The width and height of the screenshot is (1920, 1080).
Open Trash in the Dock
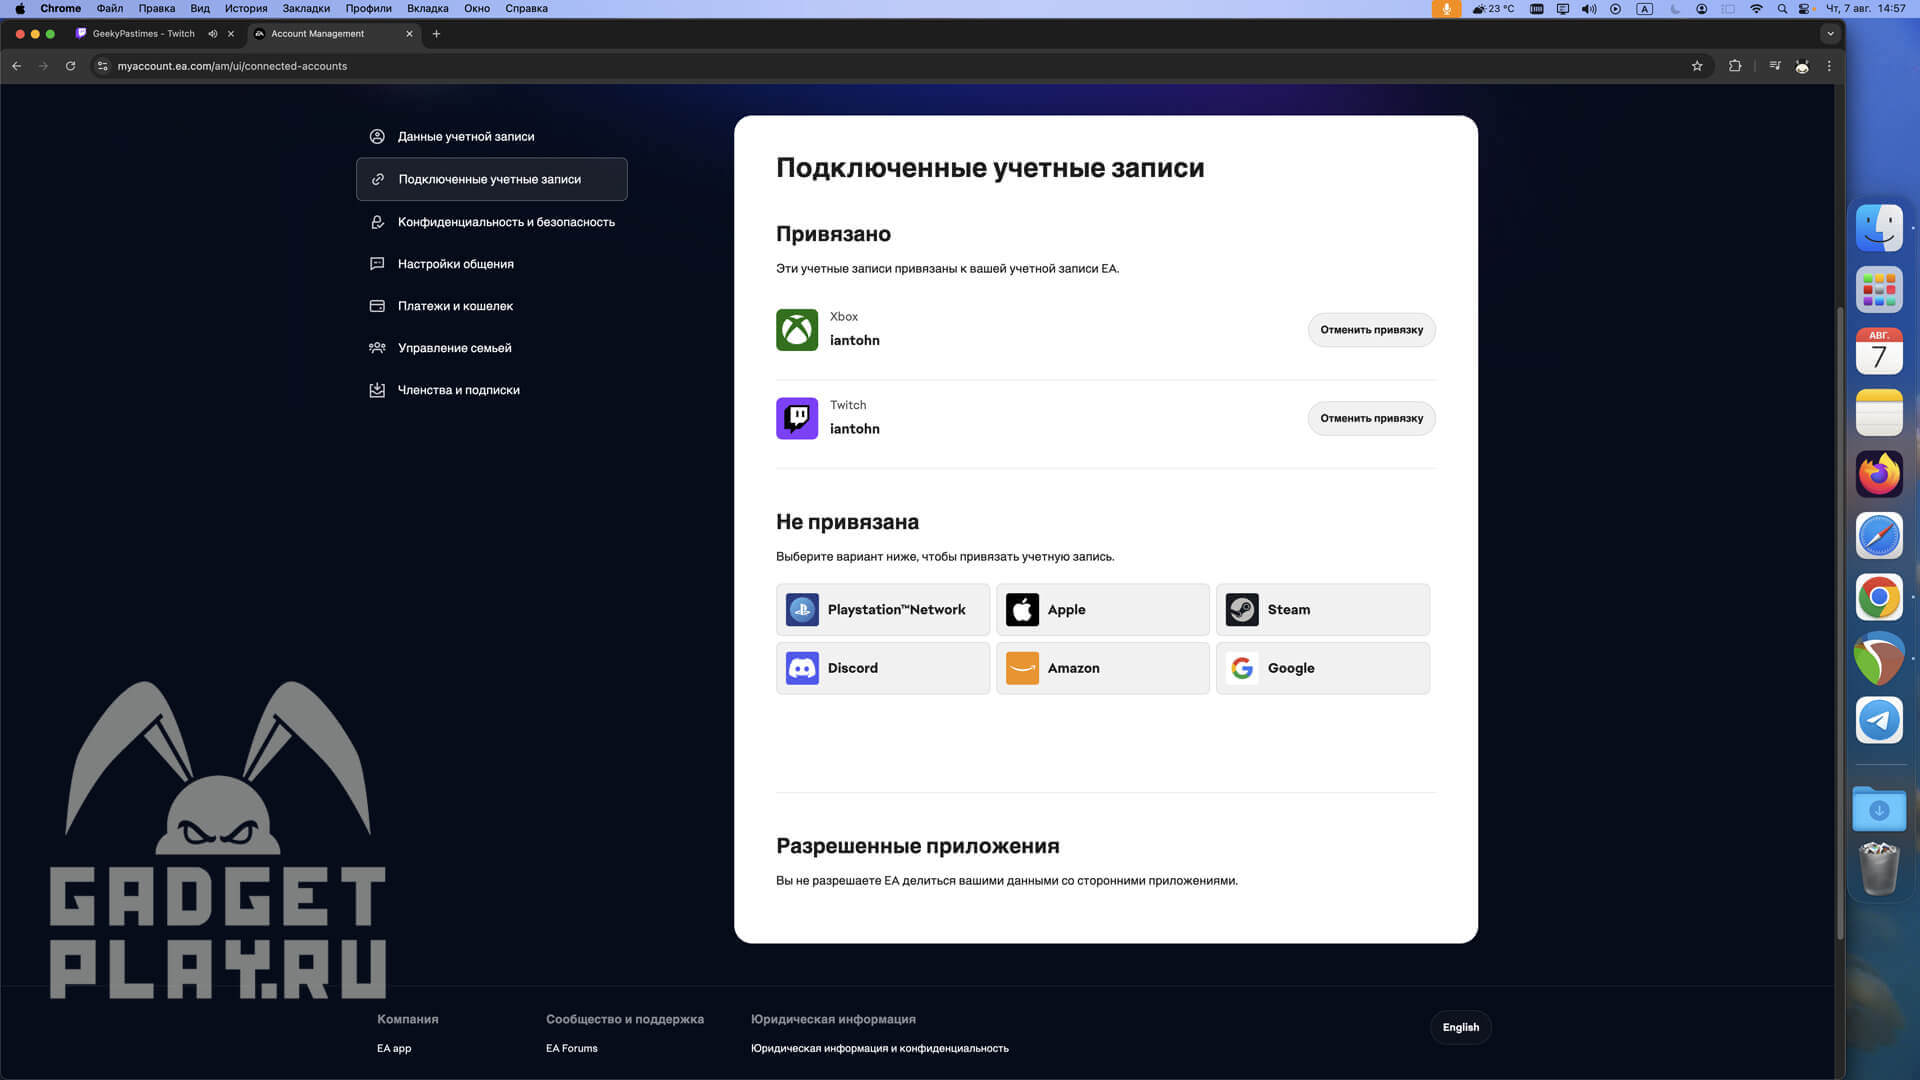(x=1879, y=868)
